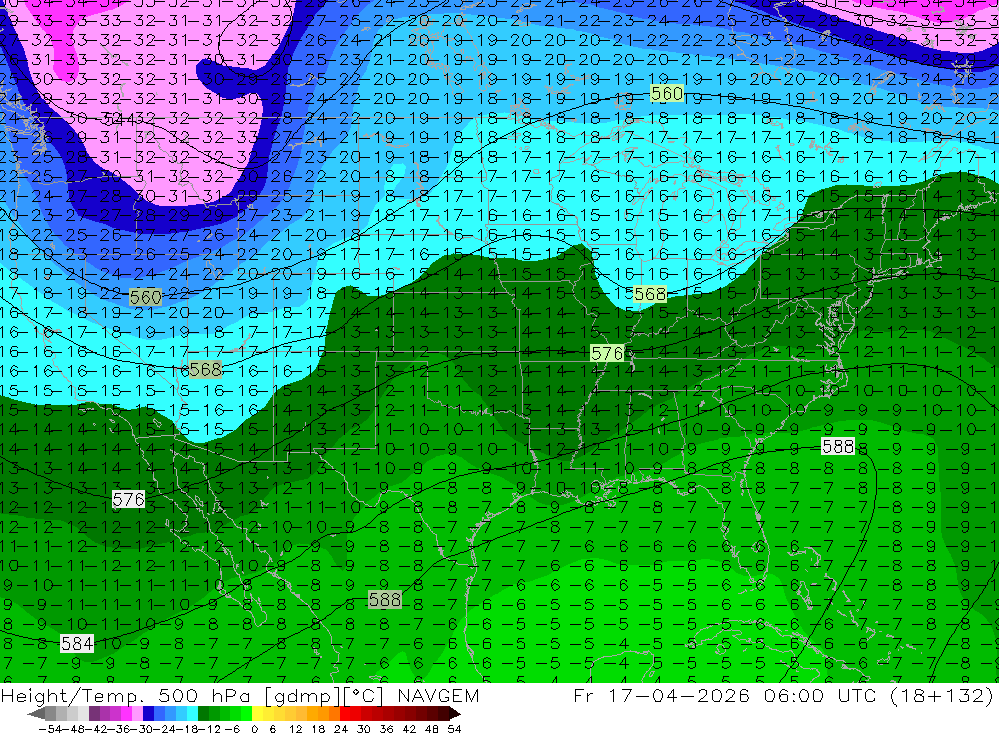
Task: Click the 588 contour label over the western Gulf
Action: coord(385,600)
